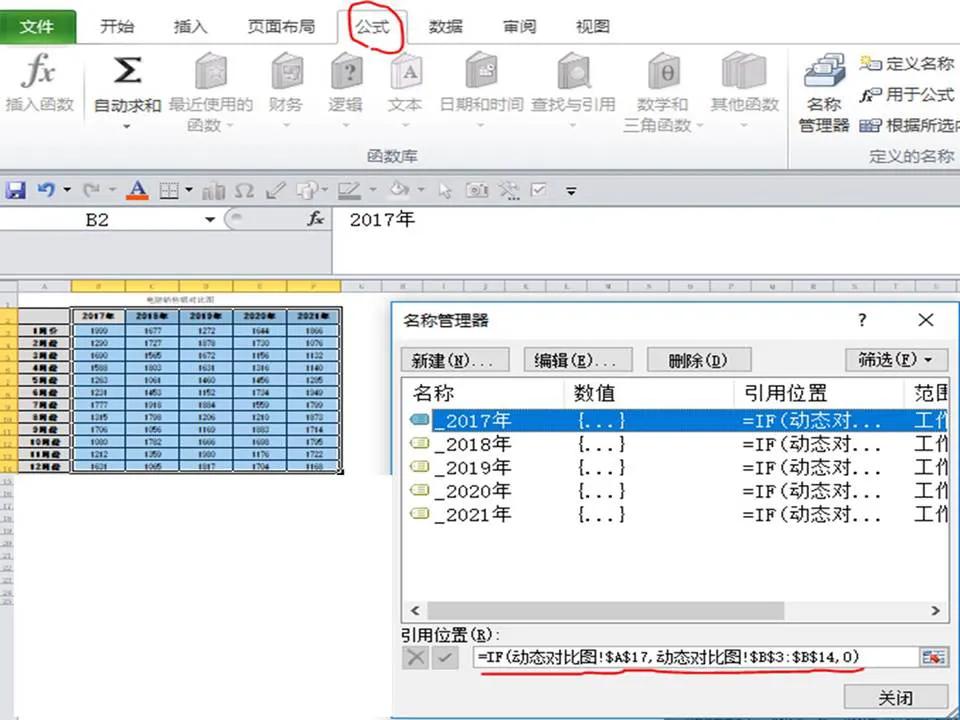Screen dimensions: 960x720
Task: Switch to View (视图) tab
Action: pos(593,27)
